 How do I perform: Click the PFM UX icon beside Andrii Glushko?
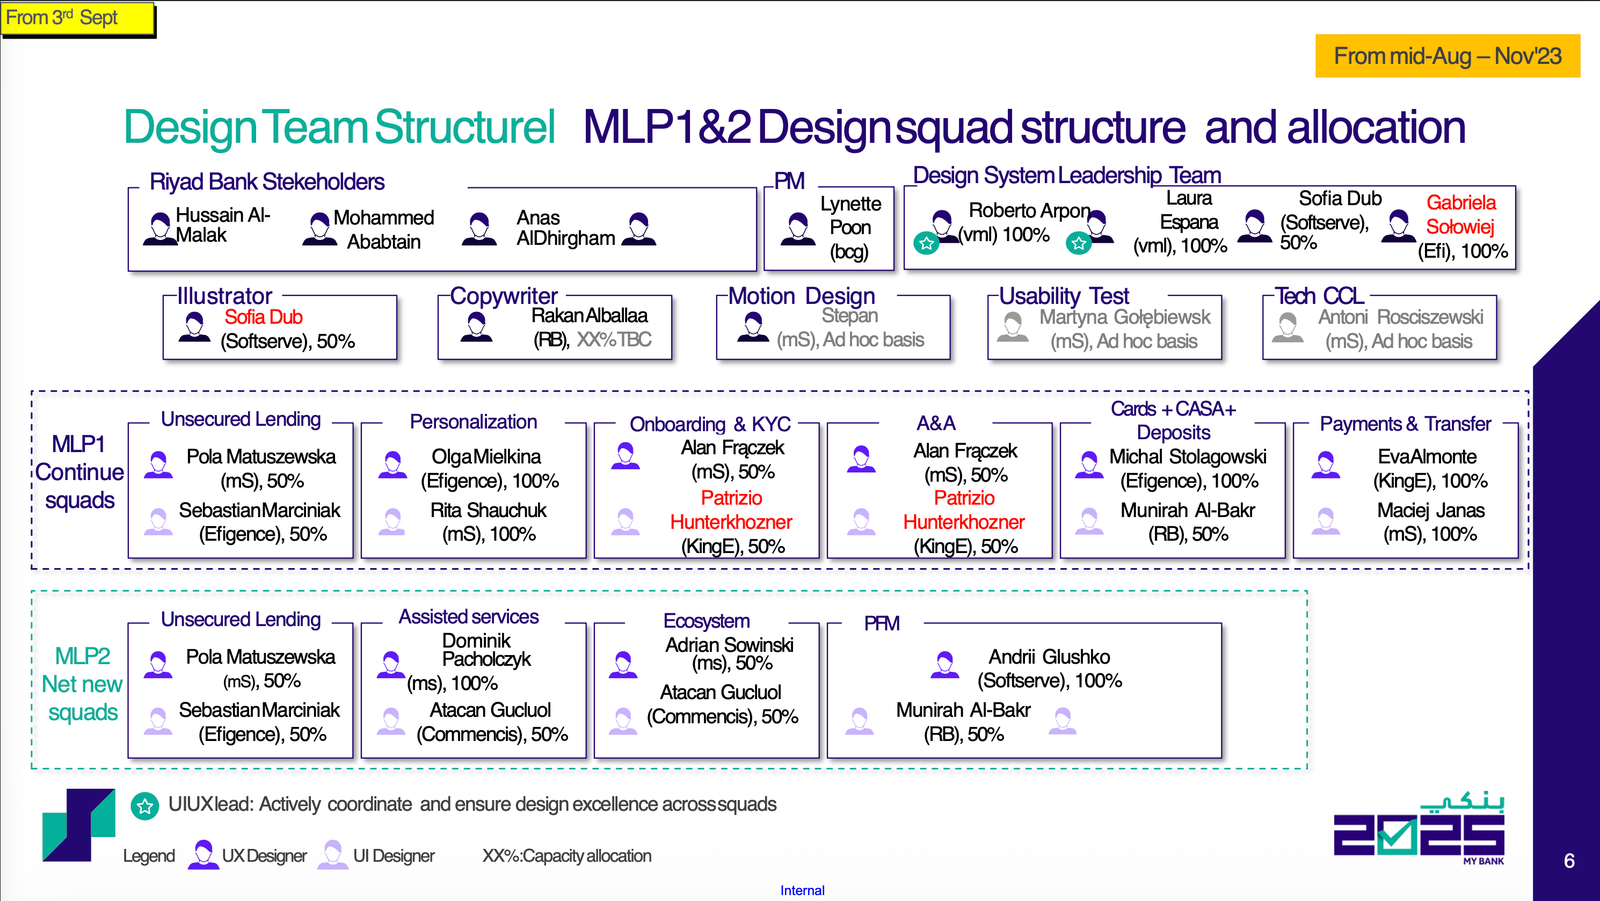pos(944,663)
